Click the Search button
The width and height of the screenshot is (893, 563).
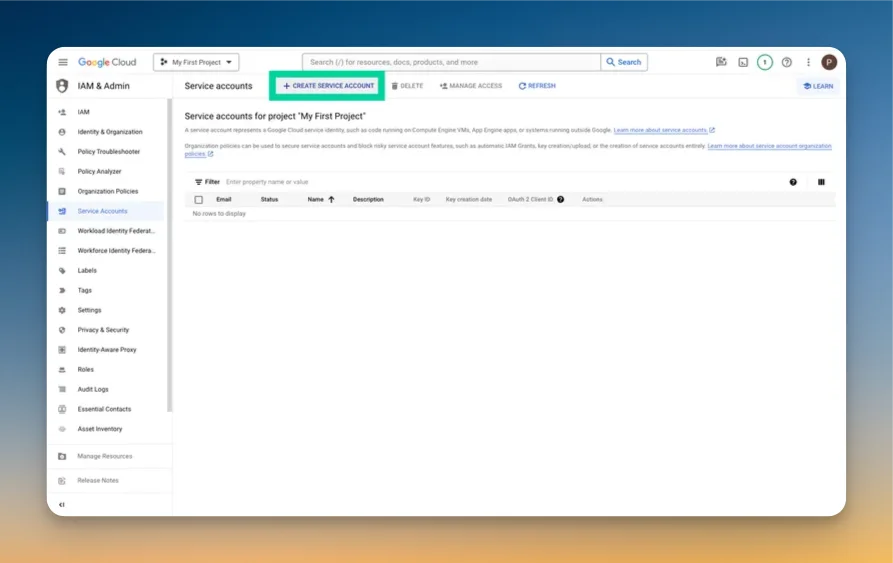tap(624, 62)
